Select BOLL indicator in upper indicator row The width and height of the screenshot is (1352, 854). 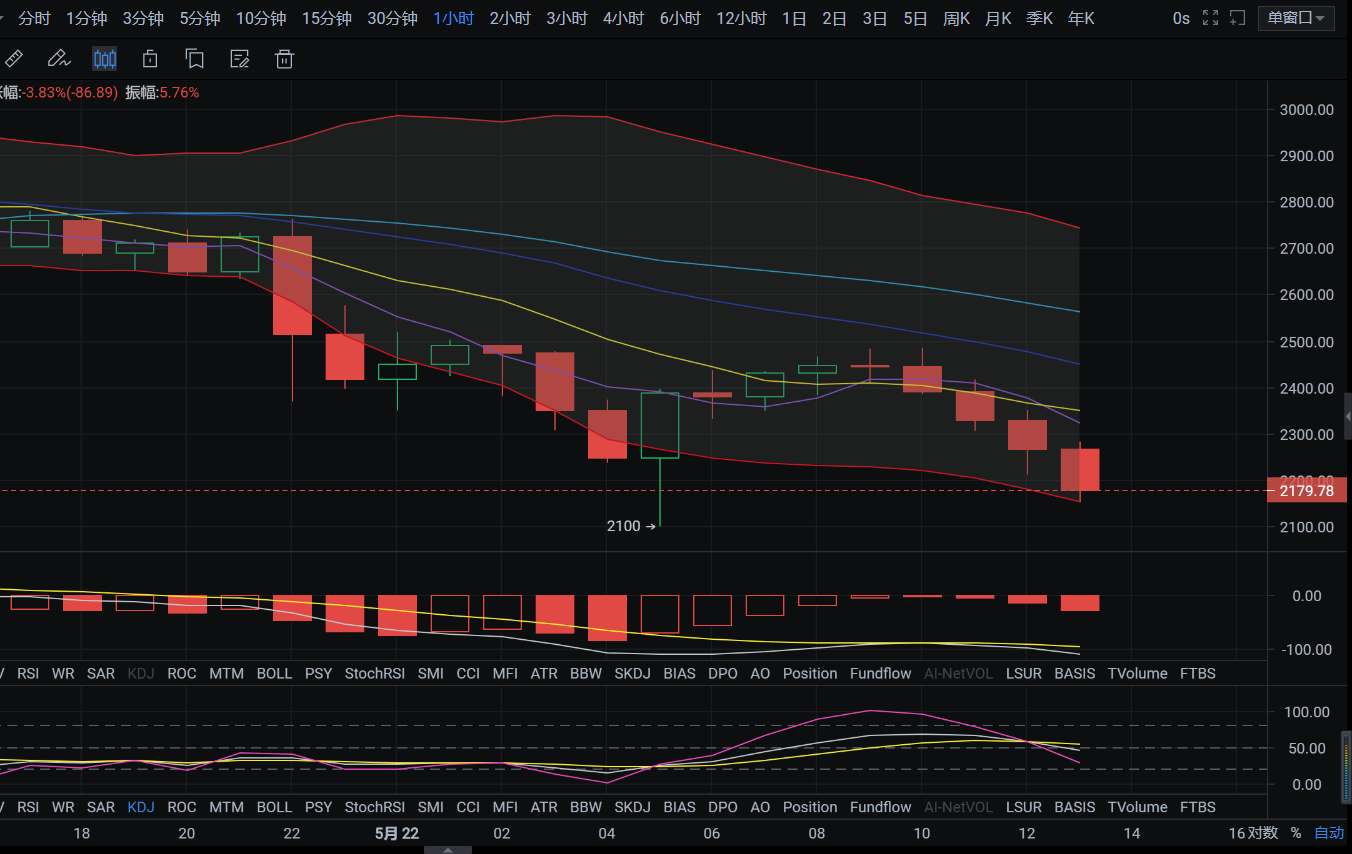[x=274, y=673]
